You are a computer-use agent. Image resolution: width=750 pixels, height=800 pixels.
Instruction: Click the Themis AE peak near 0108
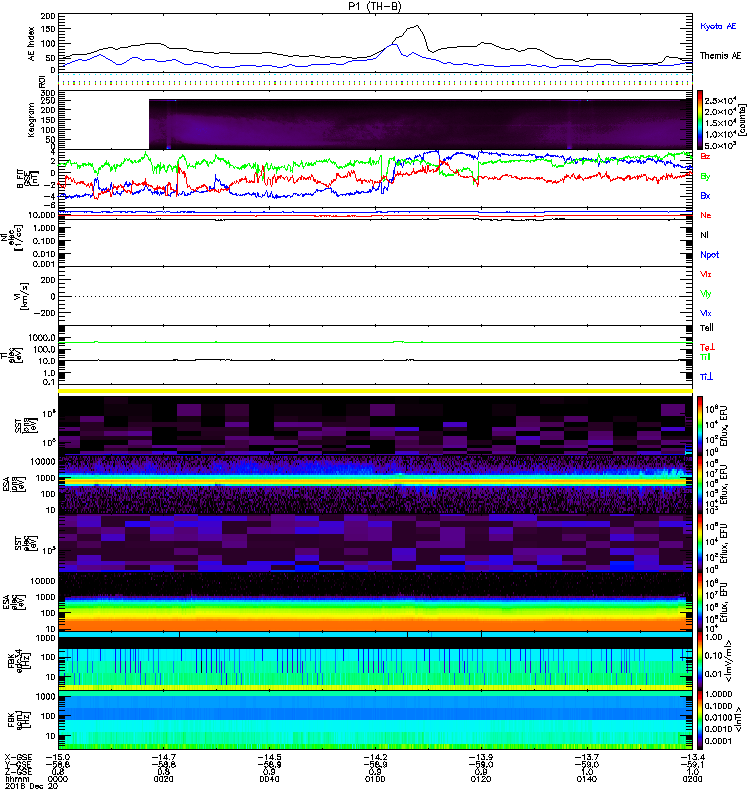[417, 26]
